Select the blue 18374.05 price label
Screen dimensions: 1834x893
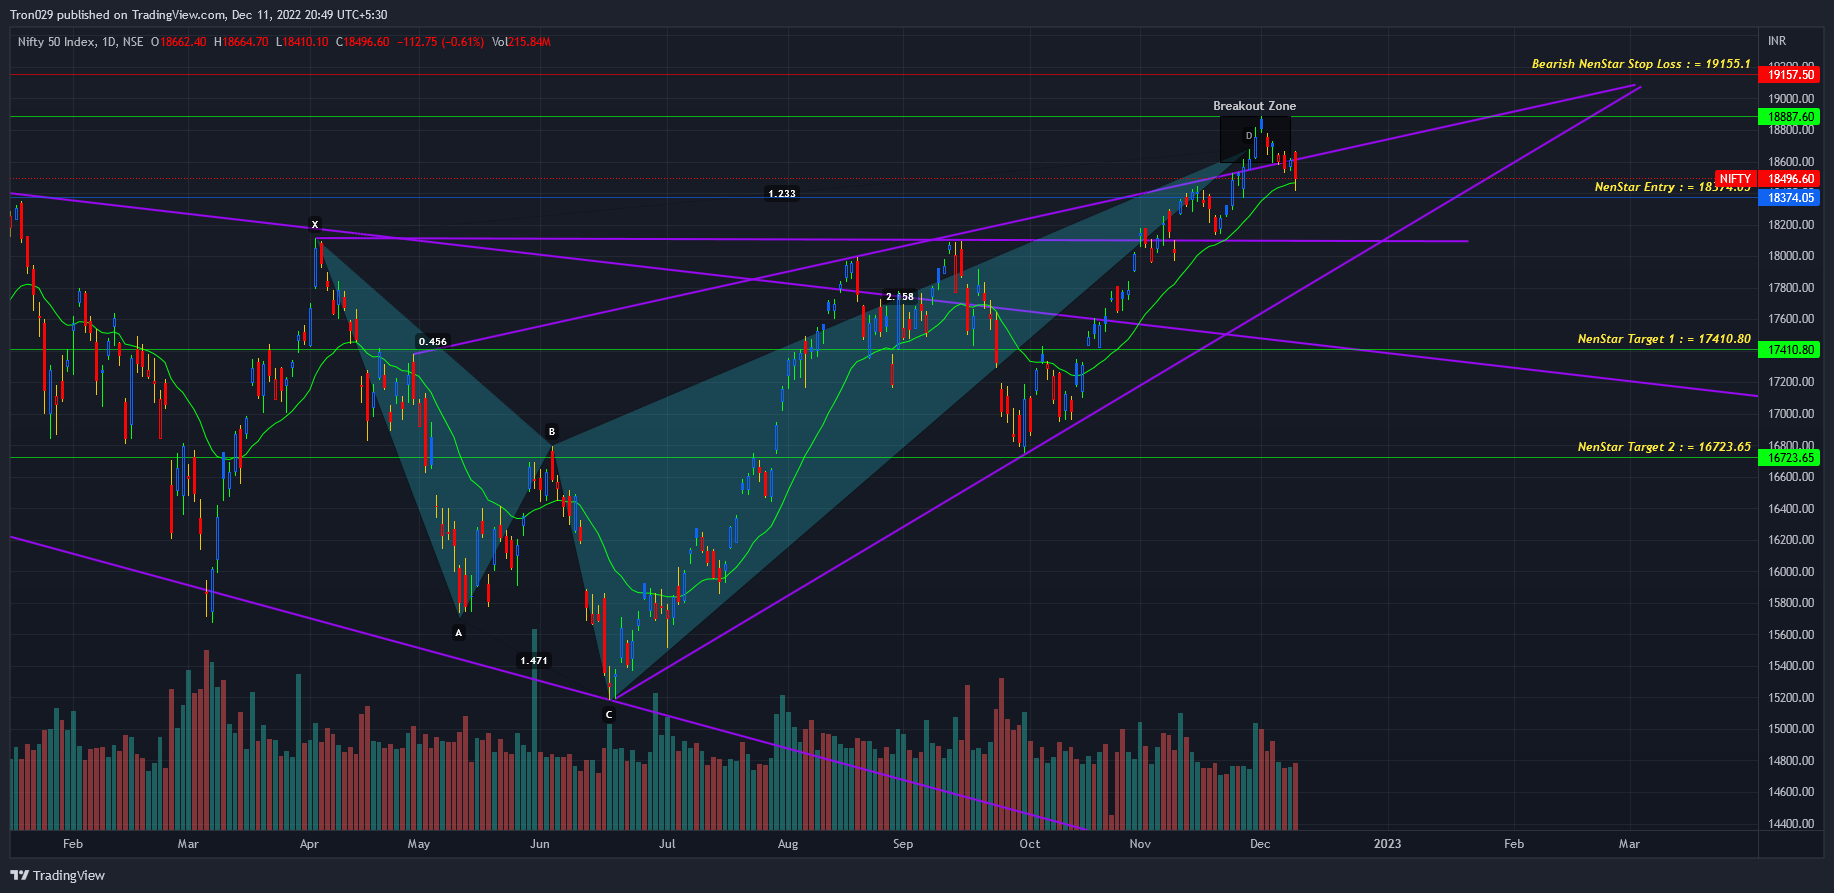1790,198
